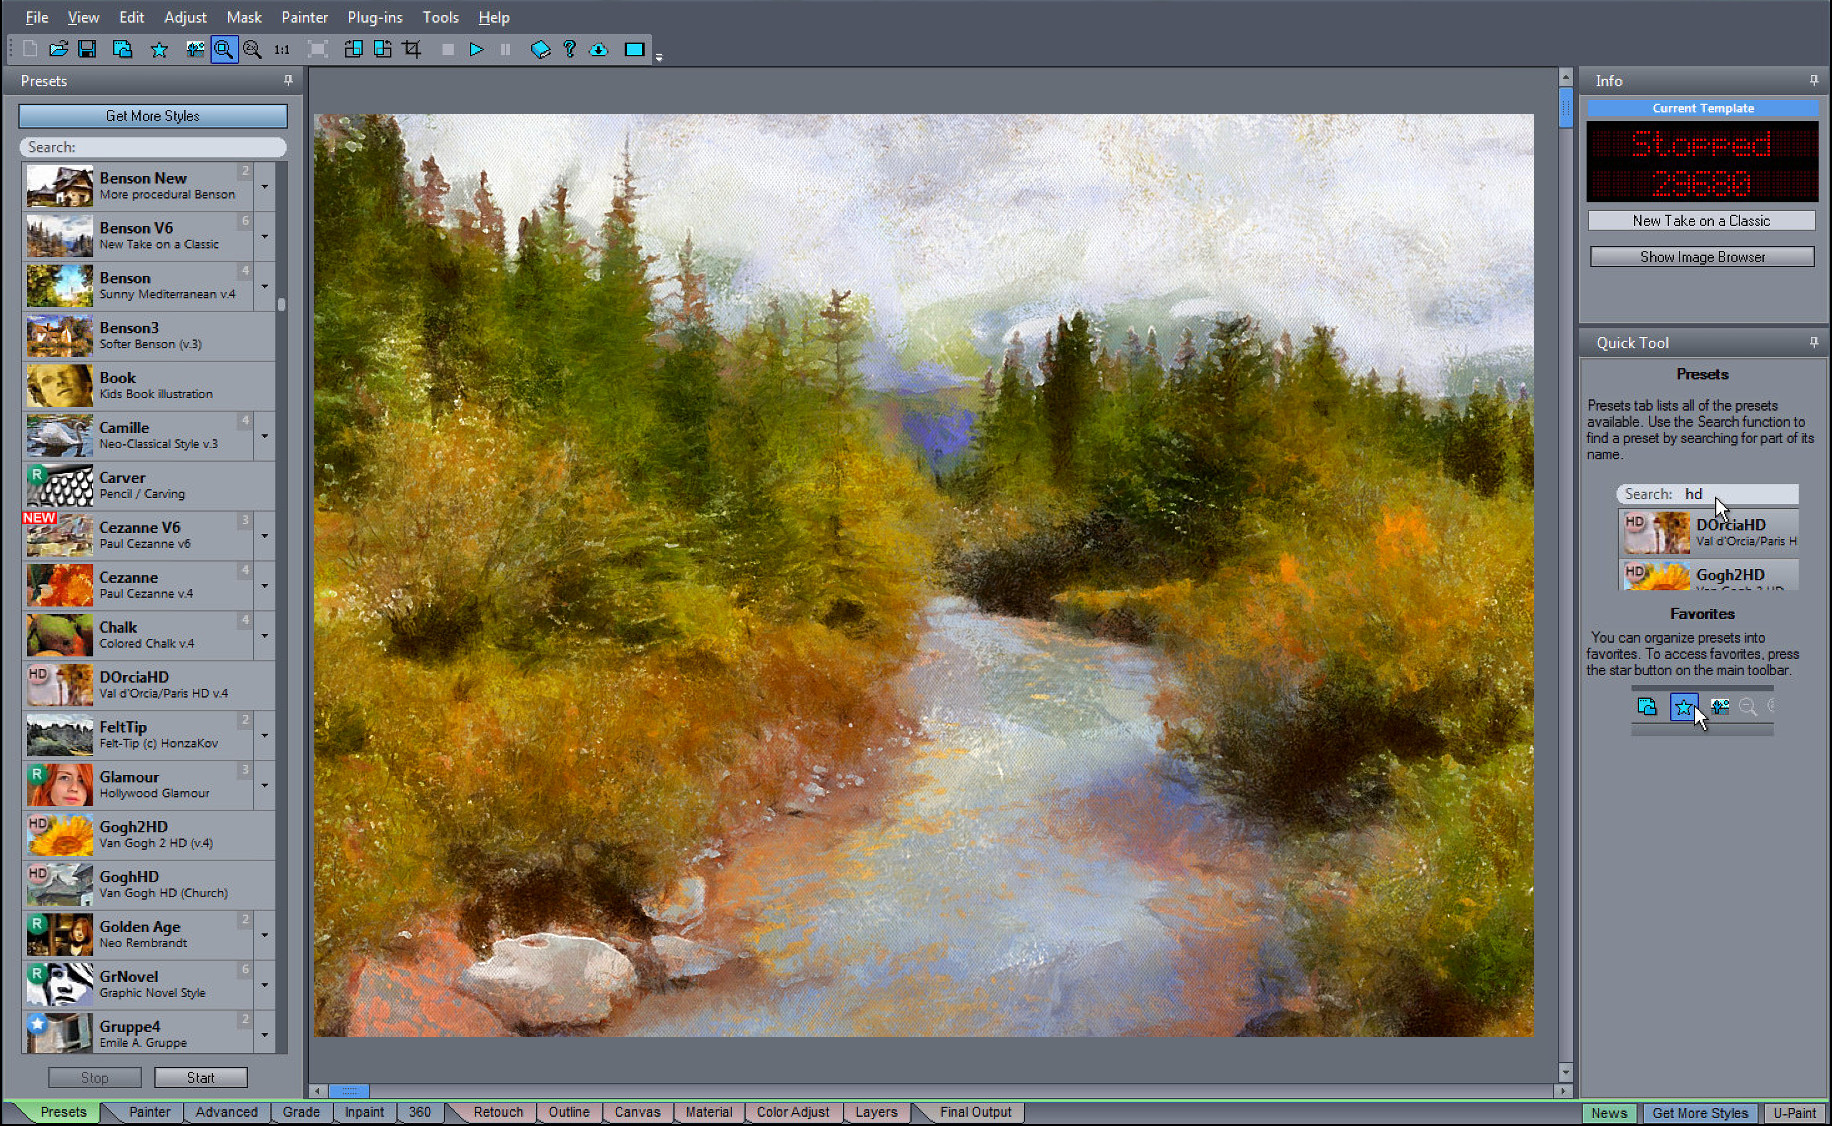
Task: Select the DOrciaHD preset in the list
Action: pos(148,685)
